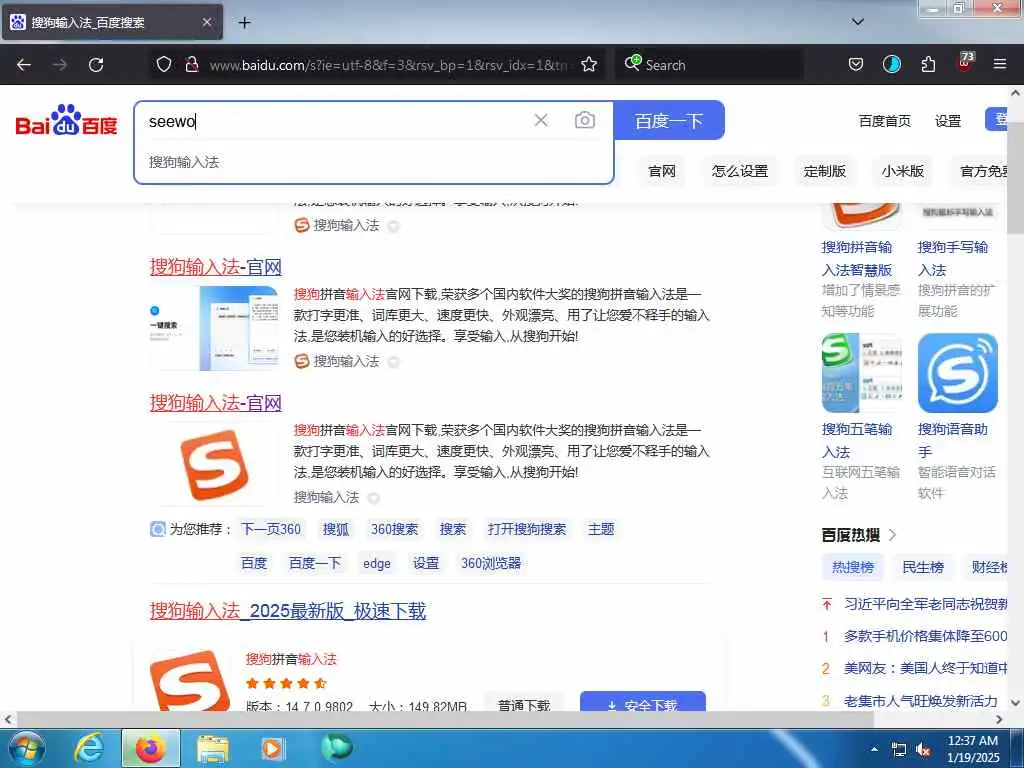
Task: Click the muted volume speaker tray icon
Action: (x=923, y=750)
